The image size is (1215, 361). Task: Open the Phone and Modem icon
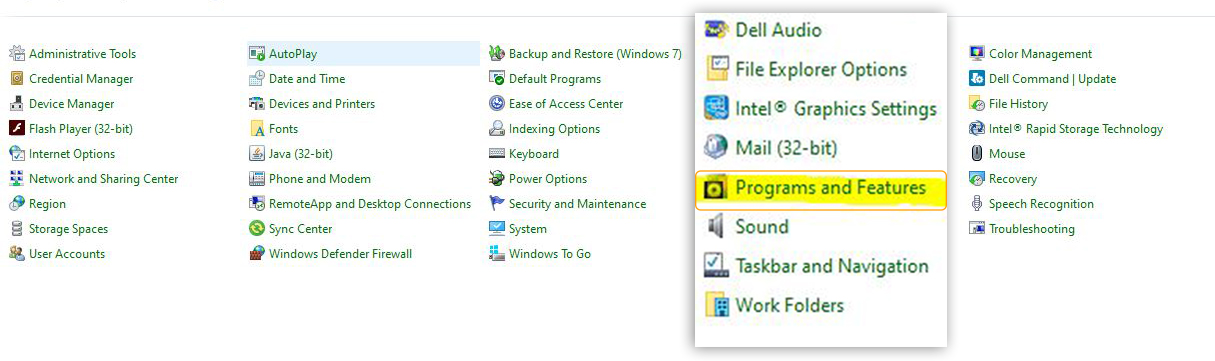(x=257, y=179)
